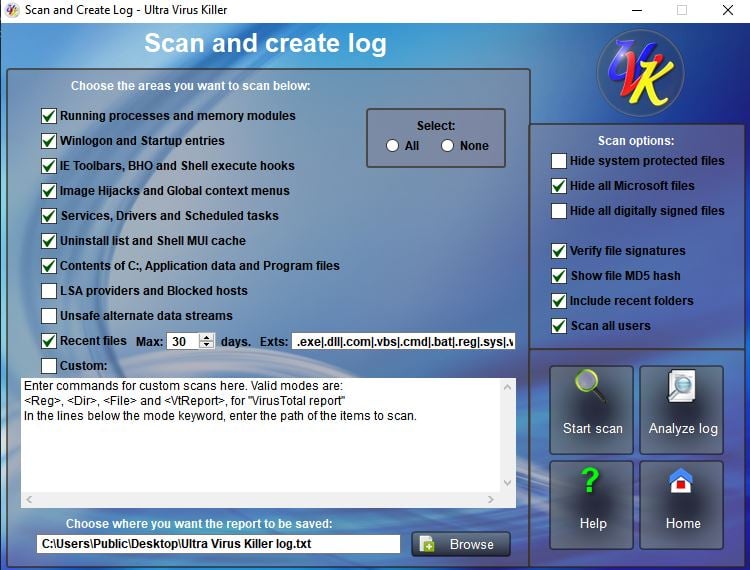Toggle Scan all users option
This screenshot has width=750, height=570.
click(x=559, y=326)
